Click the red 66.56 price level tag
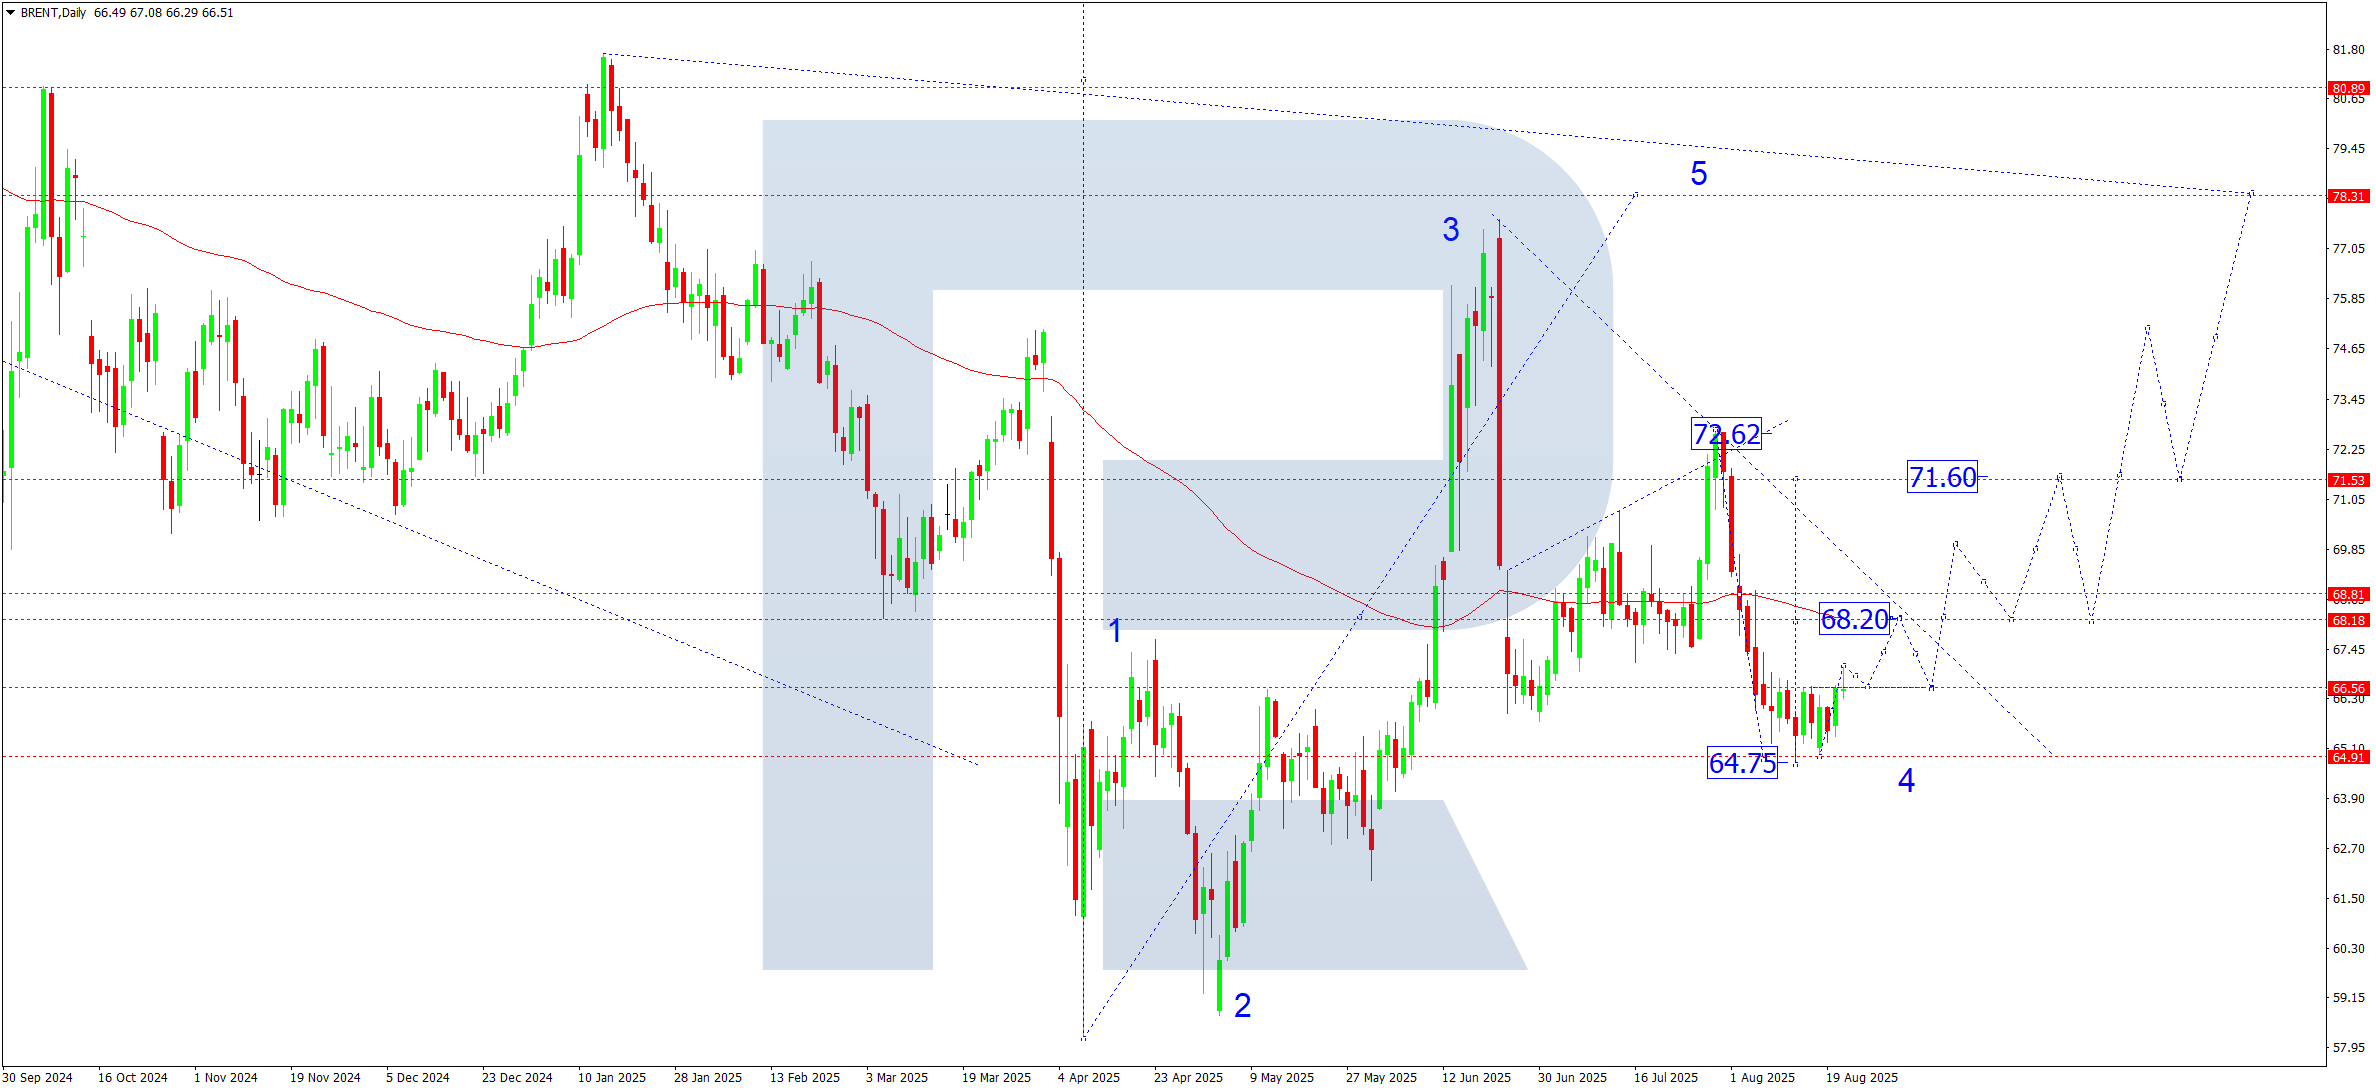This screenshot has width=2376, height=1090. [2348, 688]
